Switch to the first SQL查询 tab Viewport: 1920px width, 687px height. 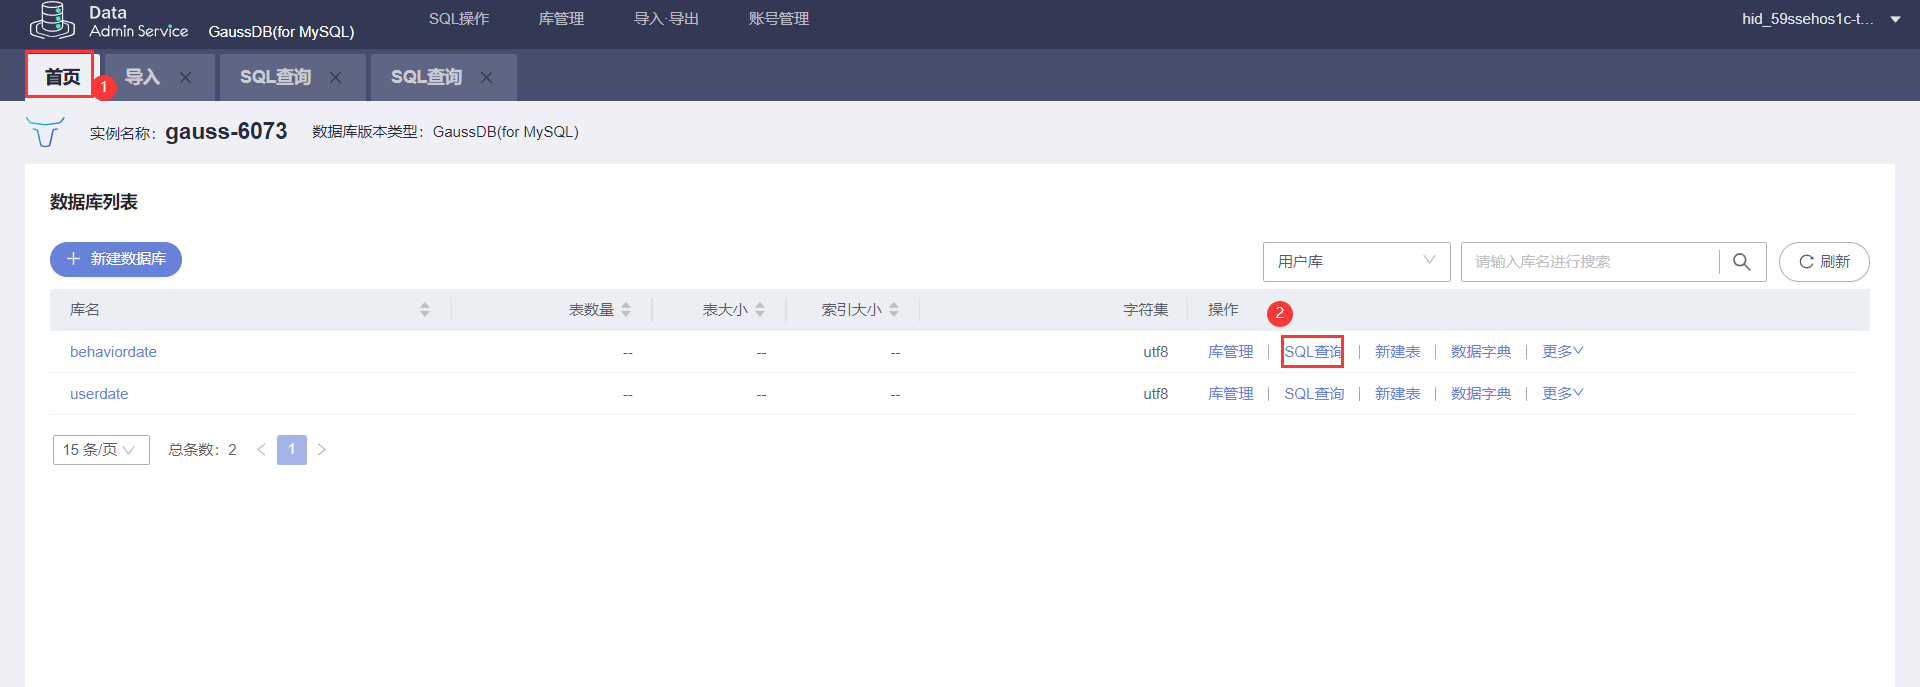pos(275,77)
